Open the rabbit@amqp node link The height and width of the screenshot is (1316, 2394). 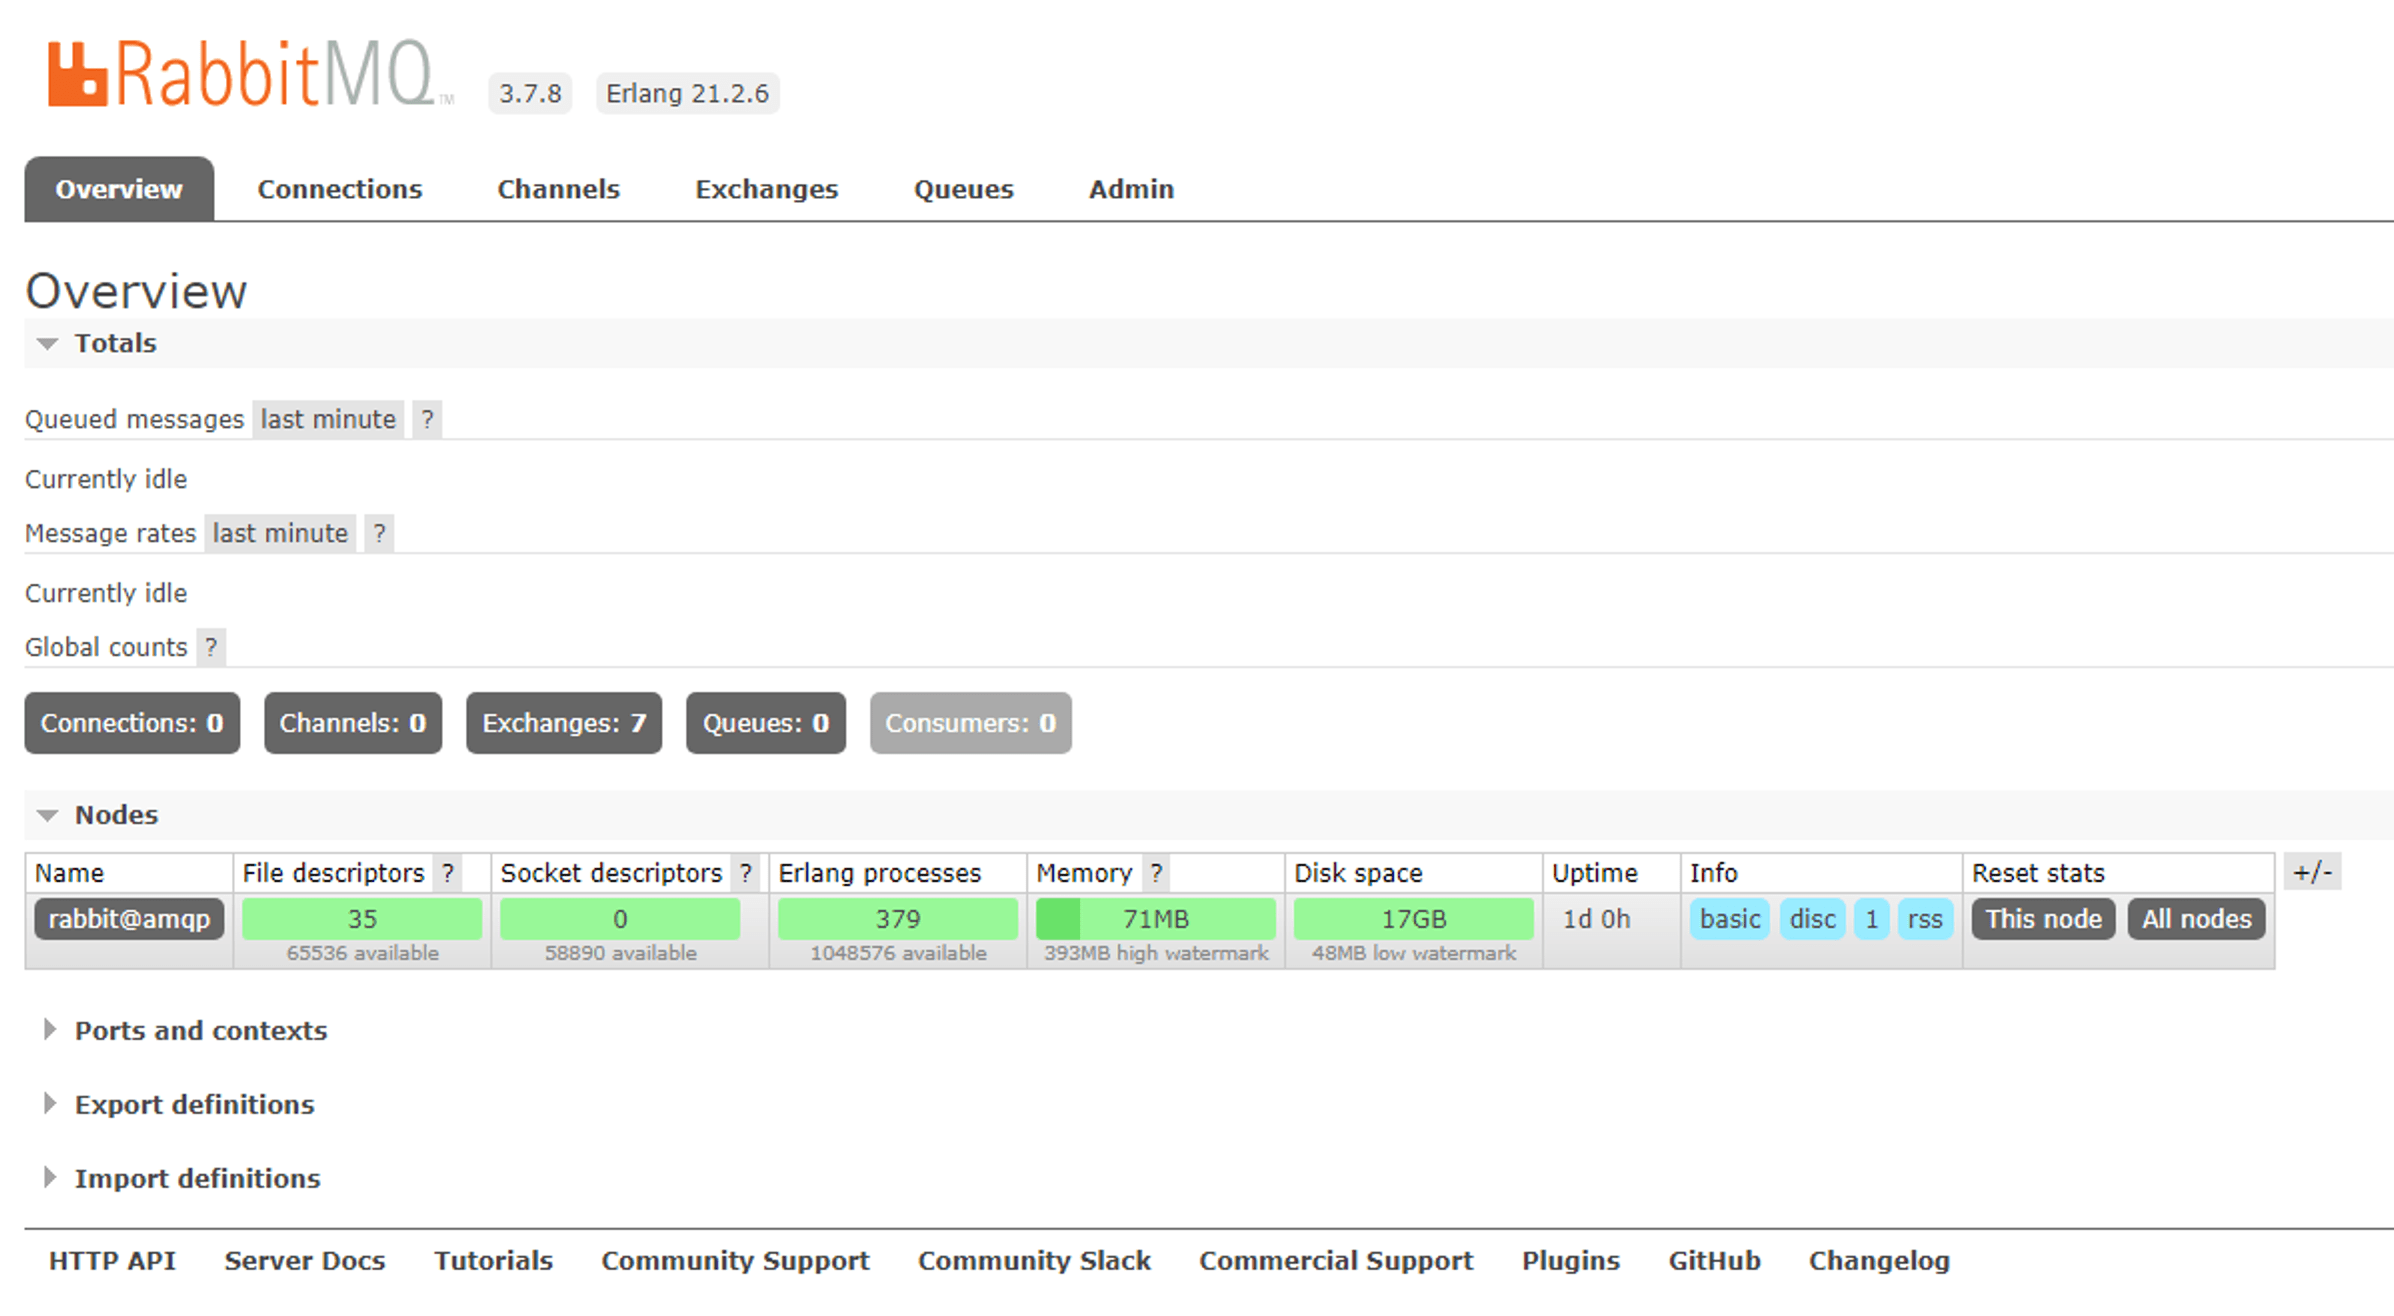click(x=129, y=919)
